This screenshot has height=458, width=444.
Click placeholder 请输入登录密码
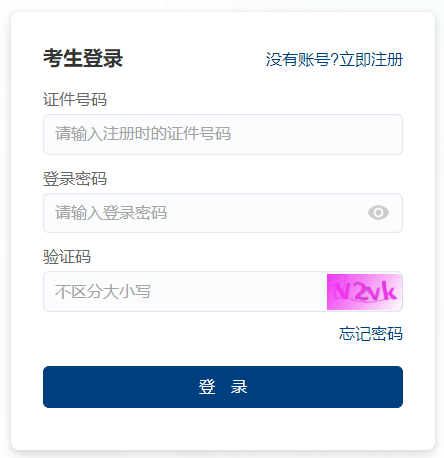[111, 213]
